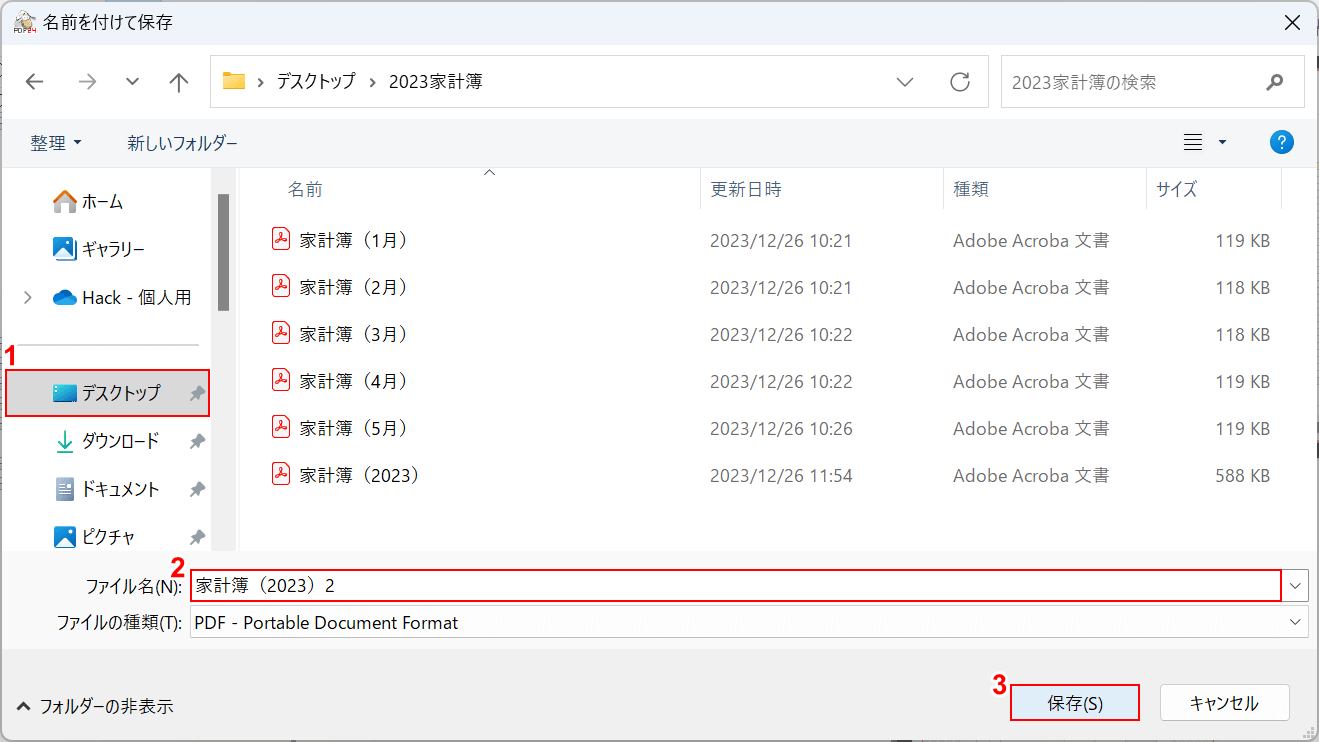Click date 2023/12/26 10:26

781,429
